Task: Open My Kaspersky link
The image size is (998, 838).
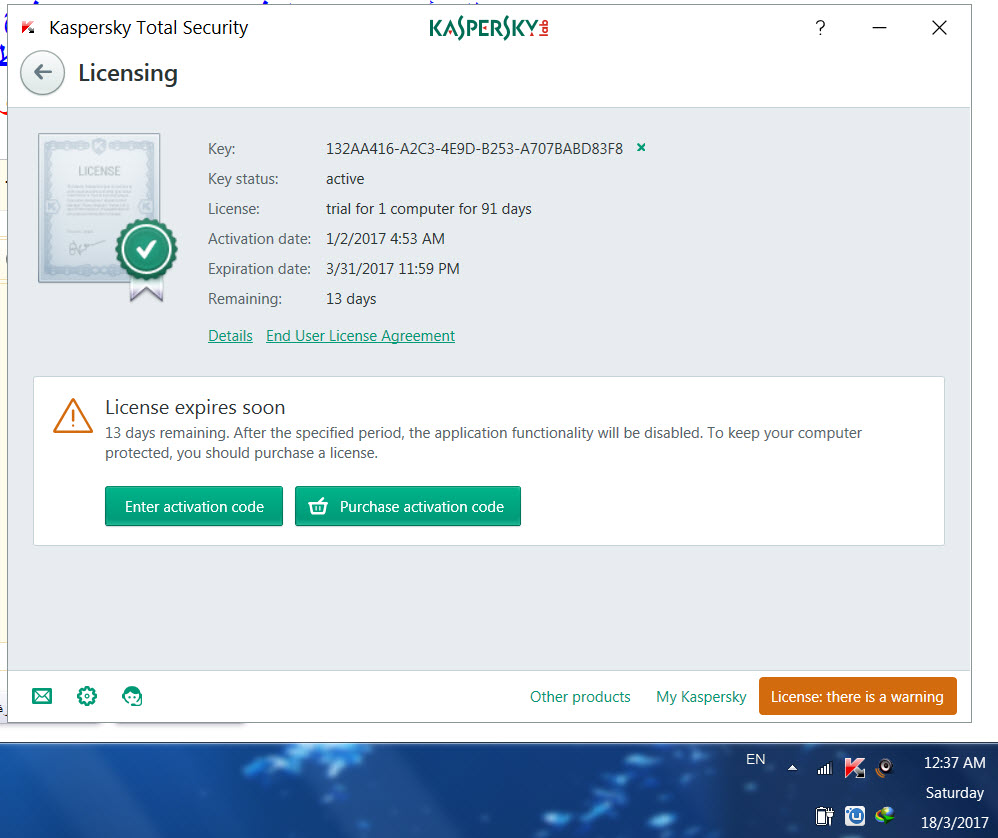Action: [701, 697]
